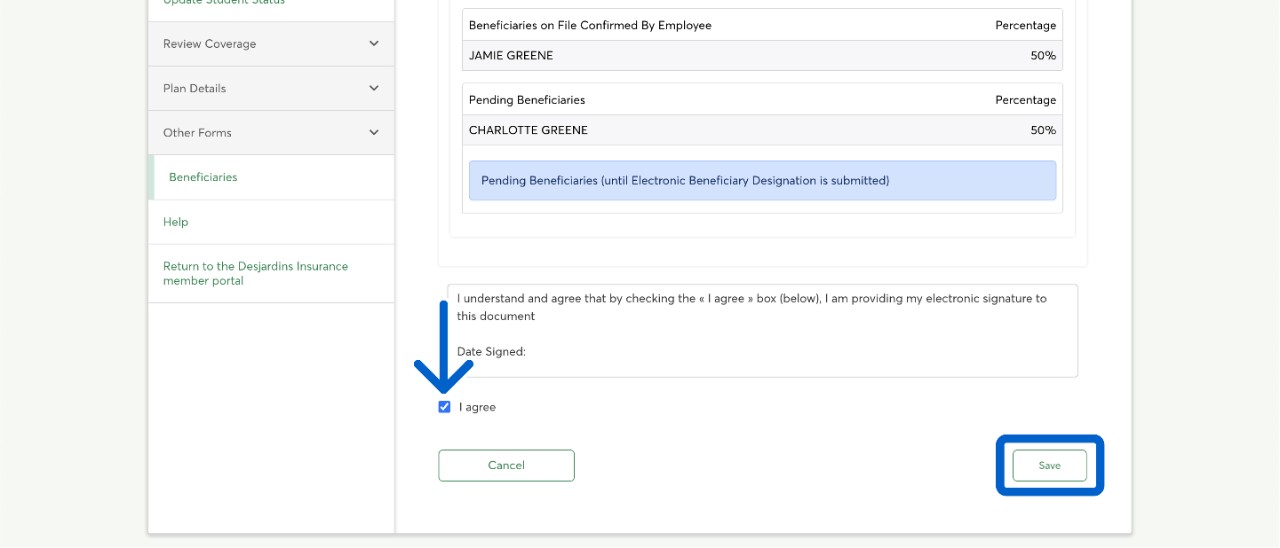This screenshot has width=1280, height=548.
Task: Expand the Other Forms chevron arrow
Action: click(373, 132)
